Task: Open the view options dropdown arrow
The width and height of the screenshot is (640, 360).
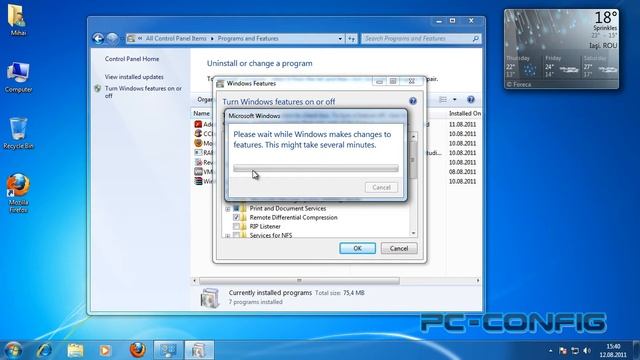Action: tap(454, 99)
